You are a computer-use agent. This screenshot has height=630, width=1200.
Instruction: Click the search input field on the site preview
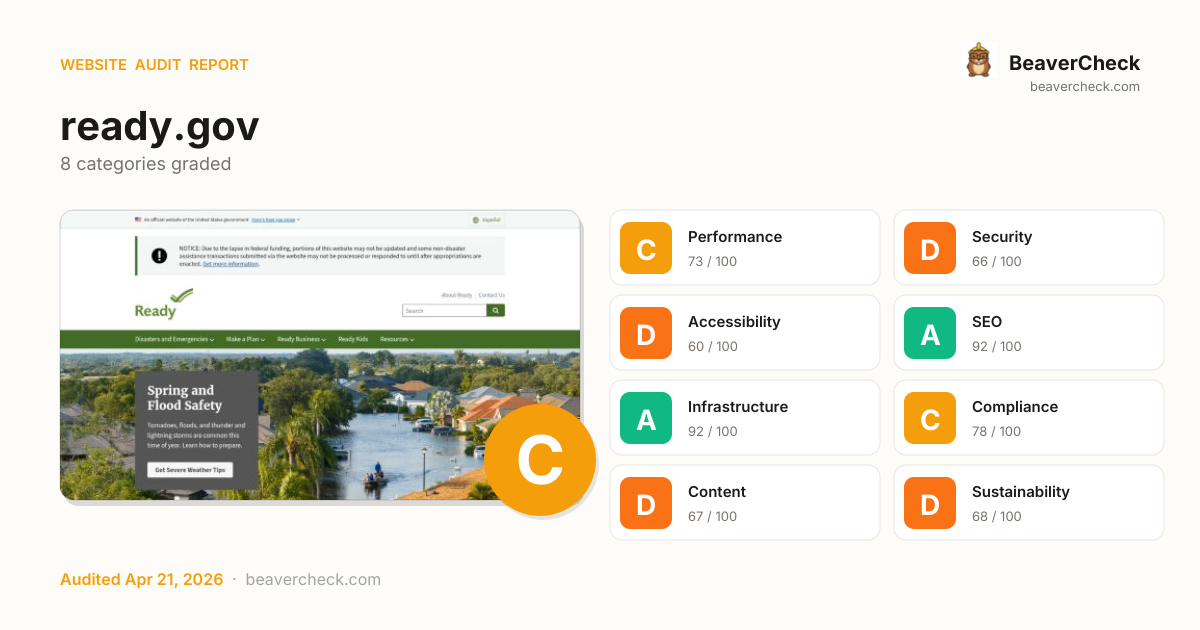pos(444,311)
